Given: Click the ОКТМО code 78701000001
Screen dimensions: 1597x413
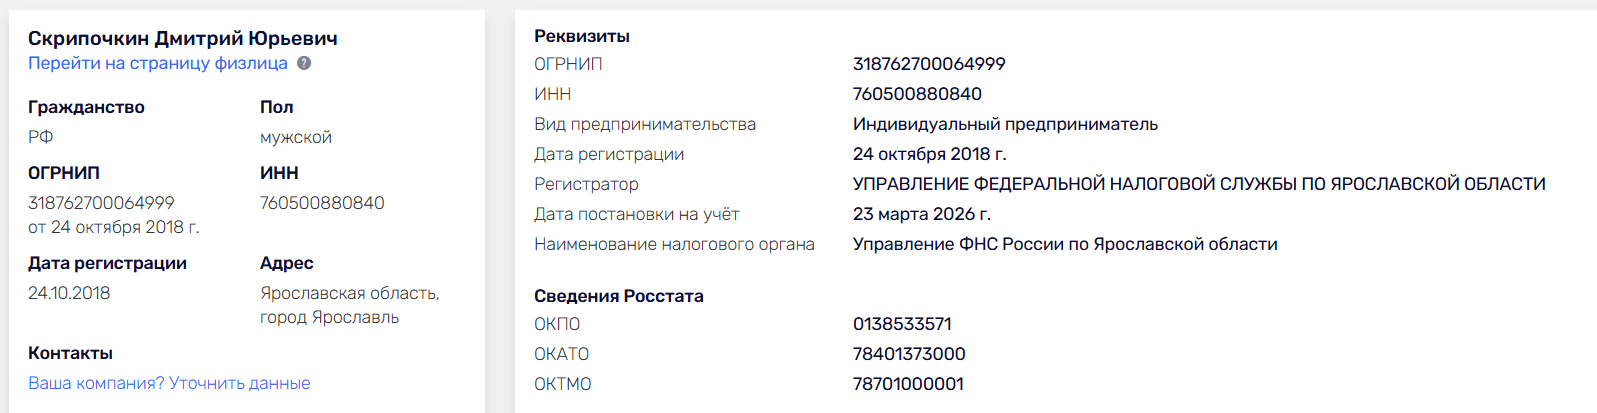Looking at the screenshot, I should tap(908, 384).
